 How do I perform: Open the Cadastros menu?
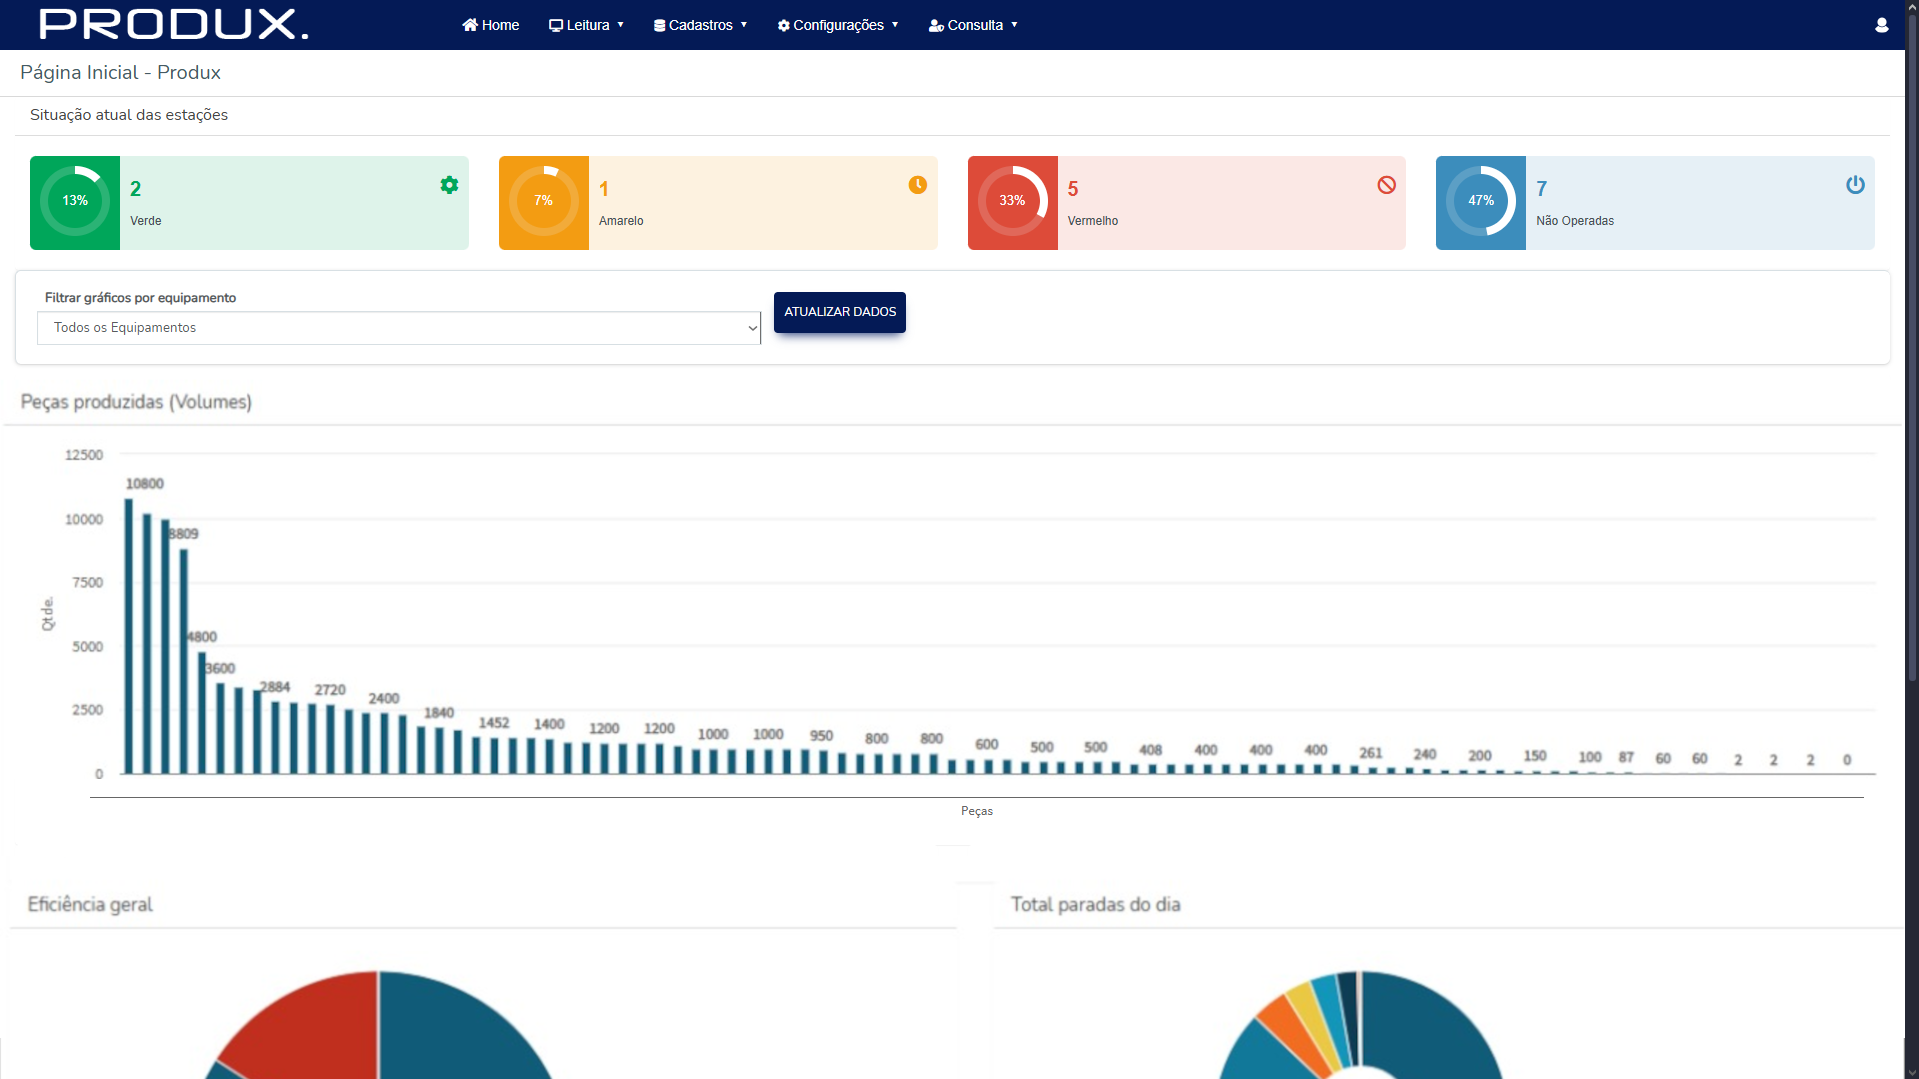tap(700, 25)
